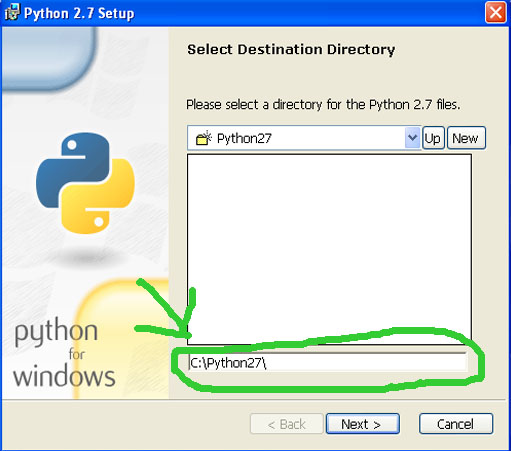Create a new folder with New

(x=466, y=138)
